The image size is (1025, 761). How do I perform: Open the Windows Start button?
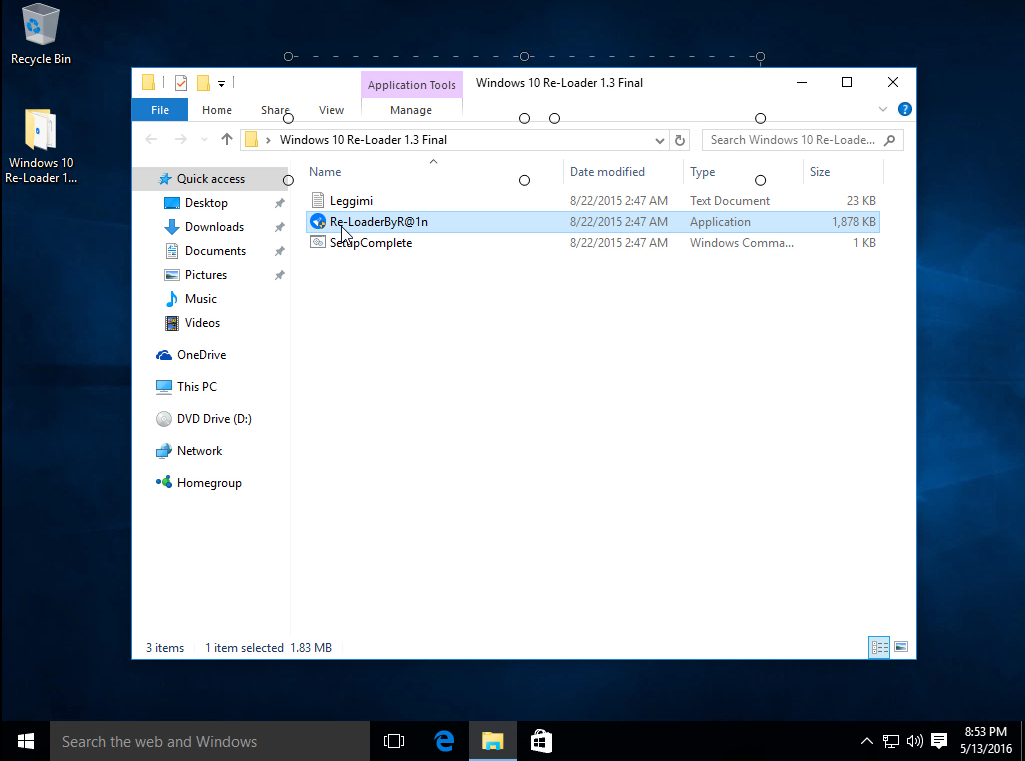tap(25, 741)
